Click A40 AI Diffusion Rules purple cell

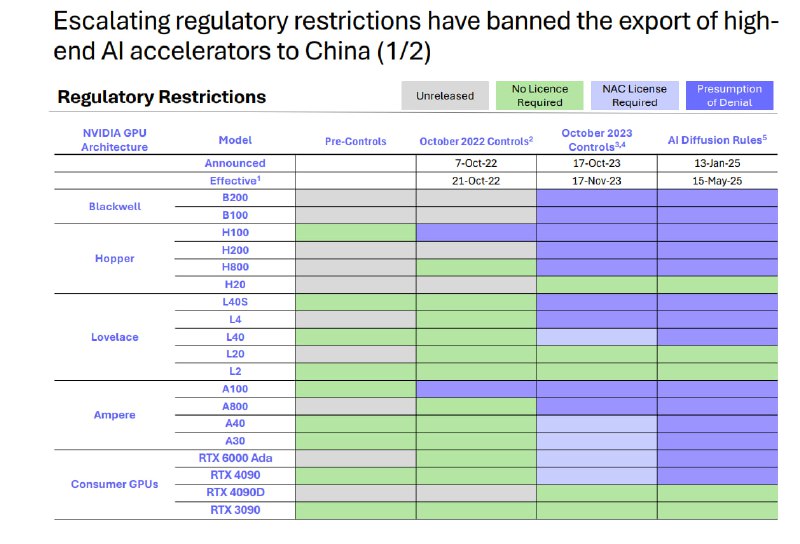pos(717,423)
